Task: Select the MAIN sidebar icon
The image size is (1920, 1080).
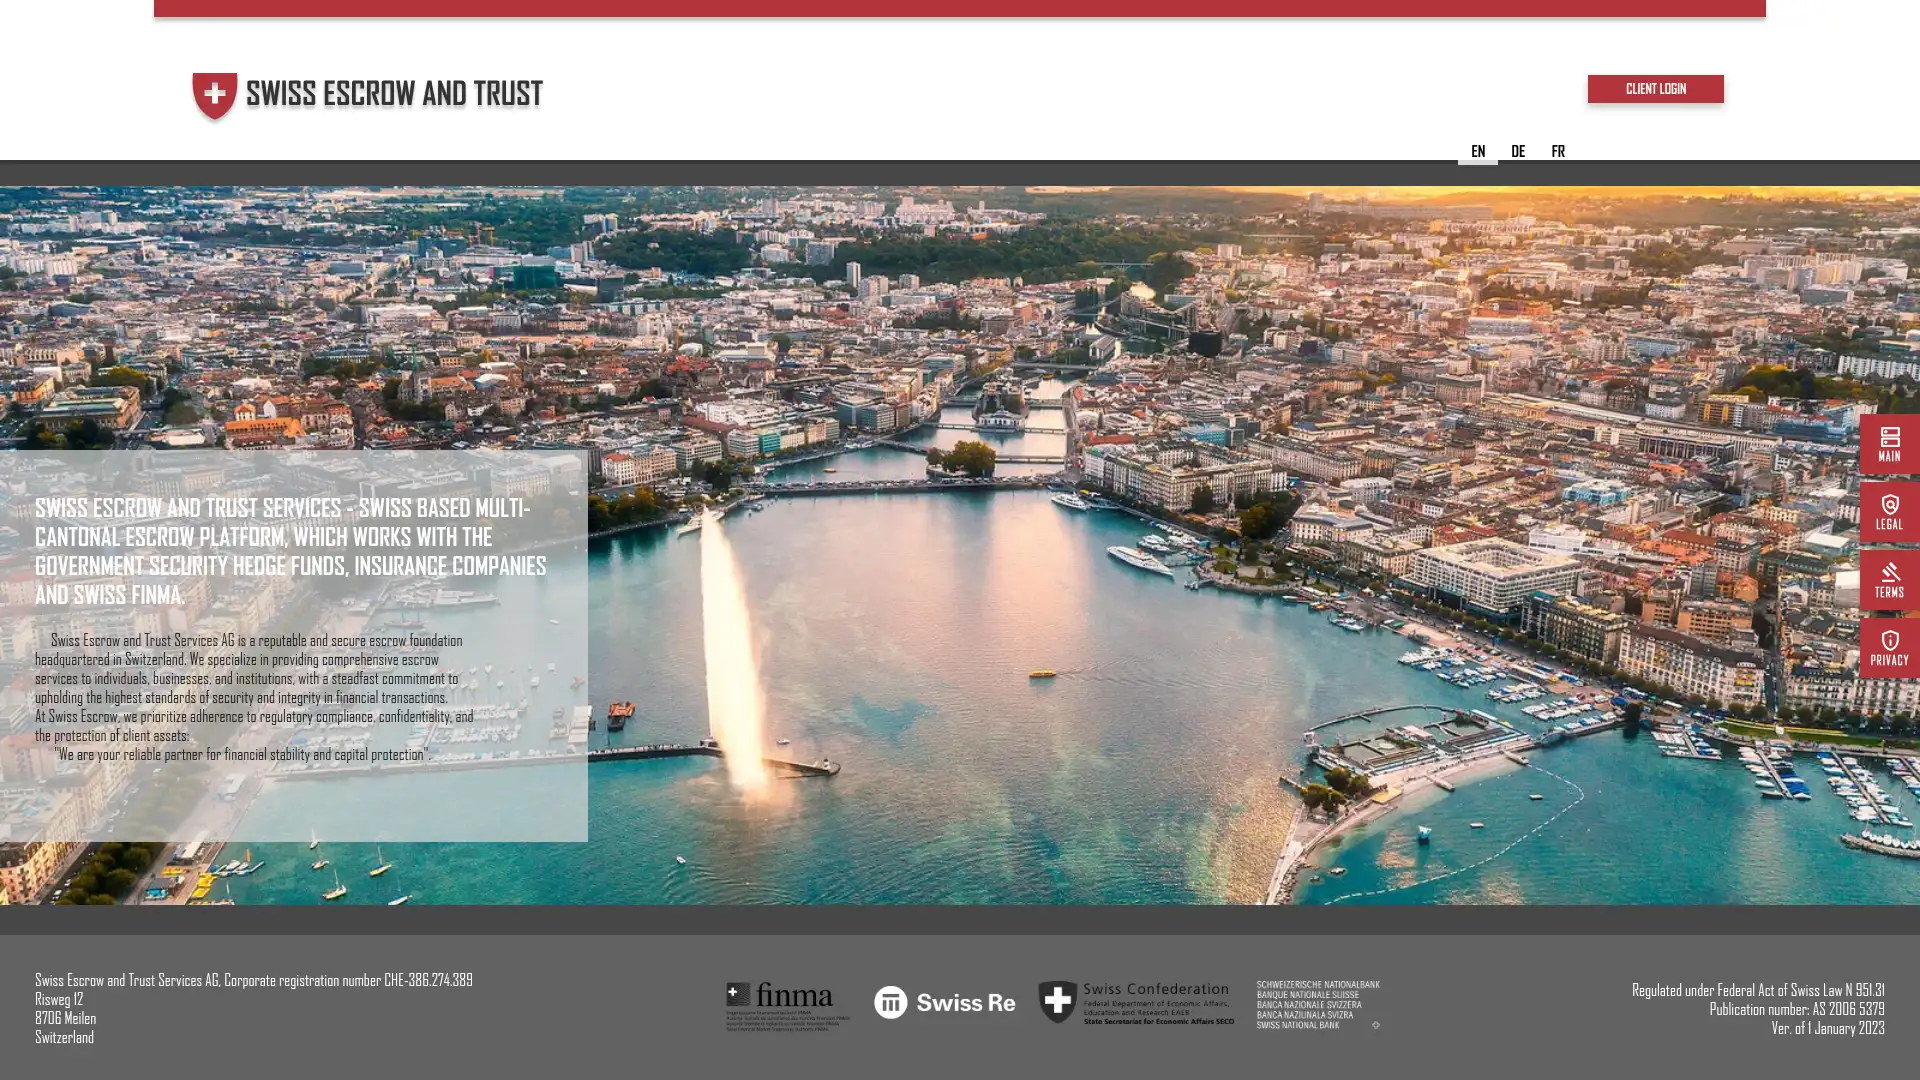Action: coord(1889,443)
